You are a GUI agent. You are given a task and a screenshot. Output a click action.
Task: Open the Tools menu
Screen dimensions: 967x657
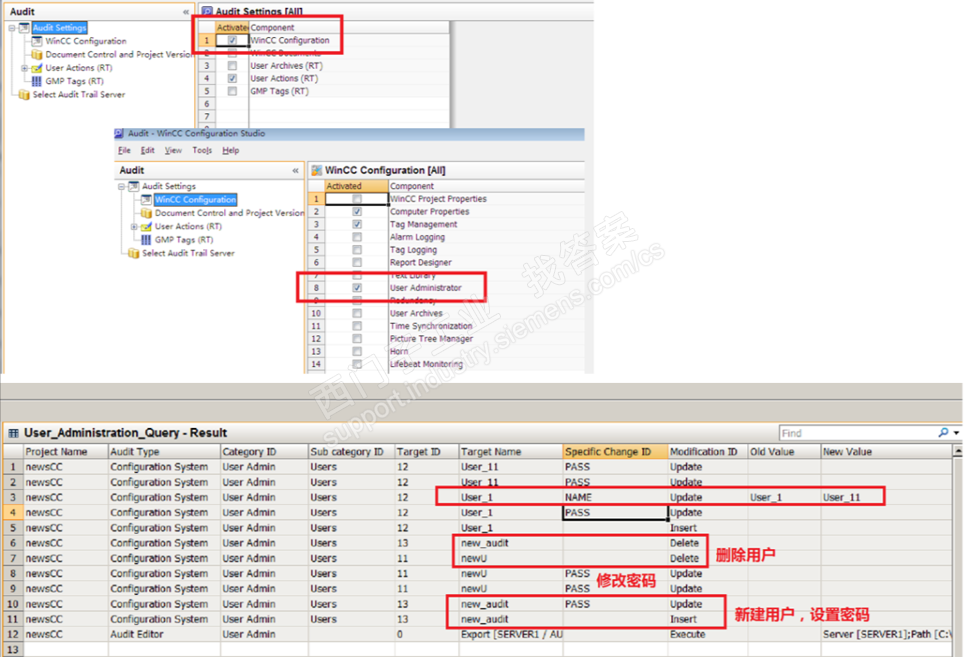[x=202, y=150]
